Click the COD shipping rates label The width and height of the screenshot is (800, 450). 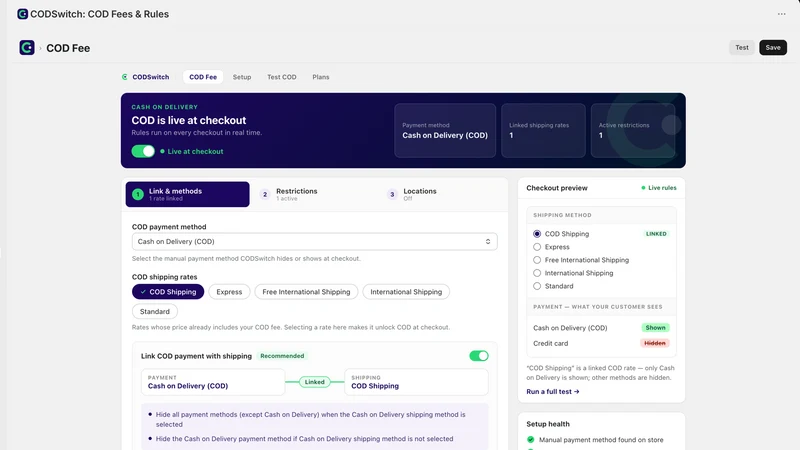tap(164, 277)
